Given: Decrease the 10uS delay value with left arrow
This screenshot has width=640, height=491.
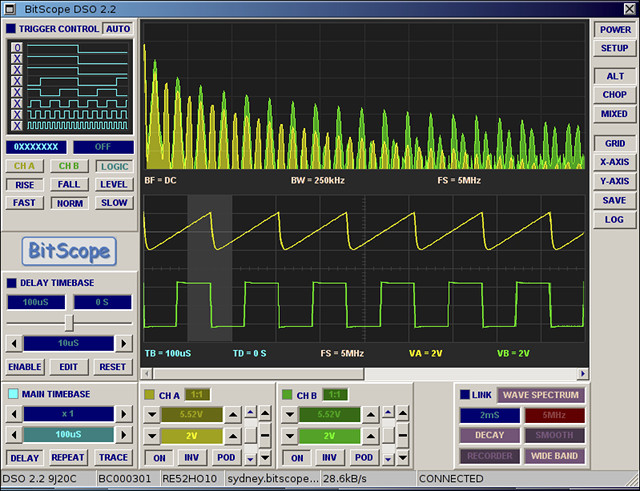Looking at the screenshot, I should pos(14,343).
